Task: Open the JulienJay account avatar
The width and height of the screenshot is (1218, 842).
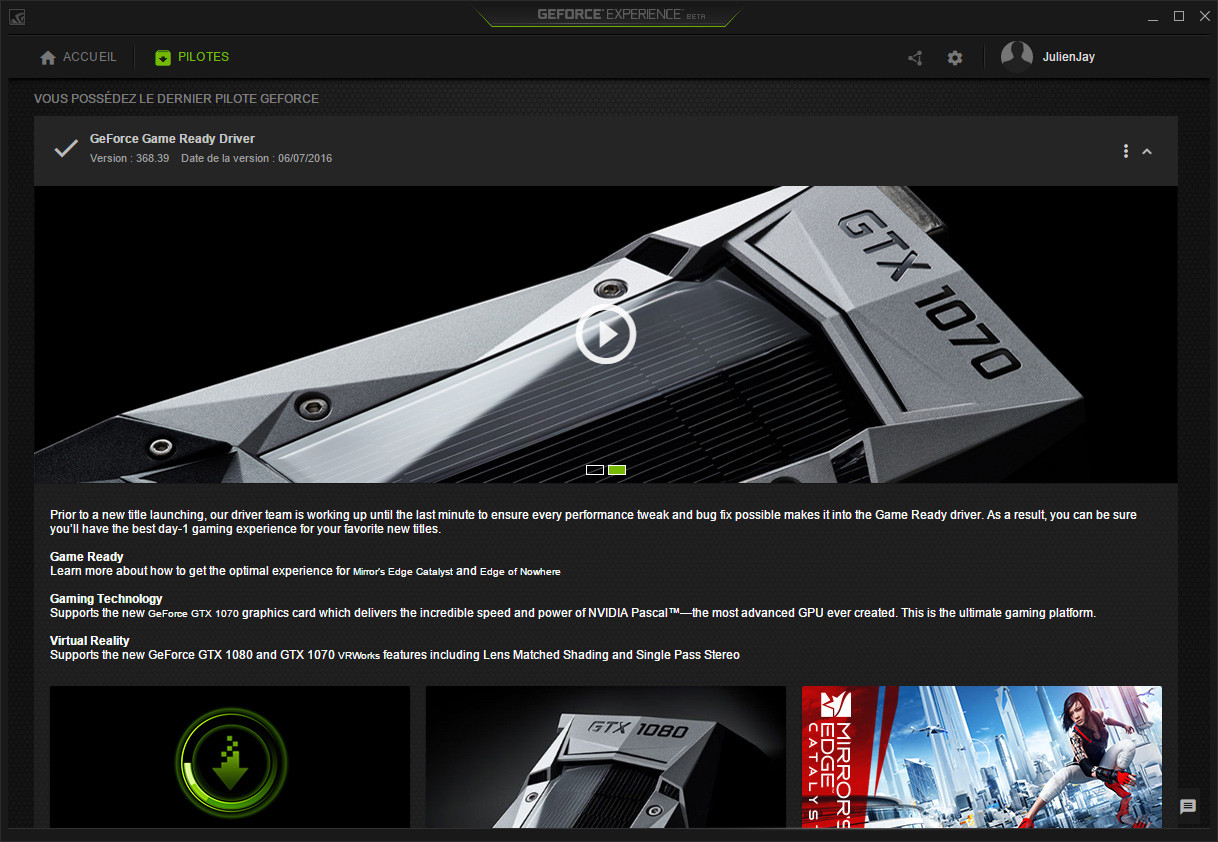Action: click(1017, 56)
